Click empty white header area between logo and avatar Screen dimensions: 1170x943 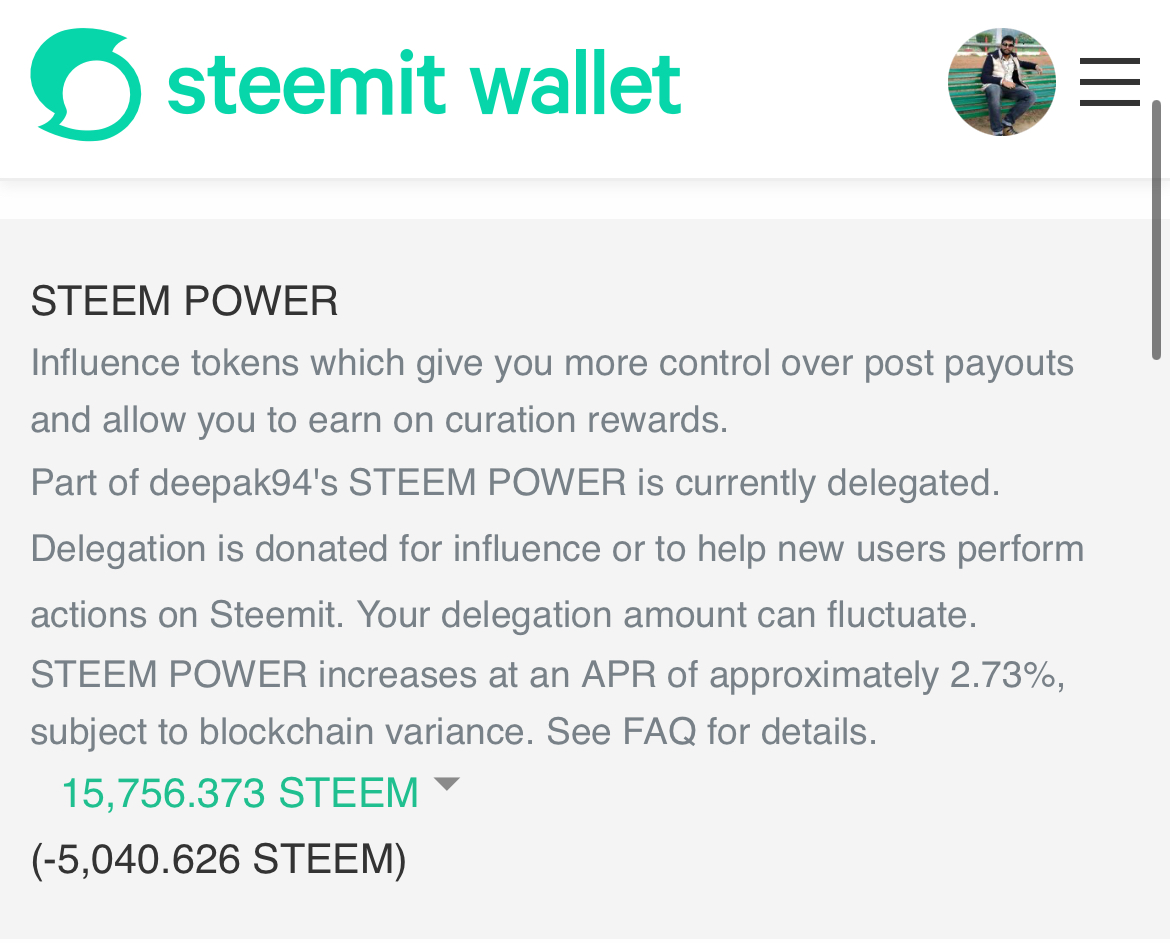(x=810, y=84)
